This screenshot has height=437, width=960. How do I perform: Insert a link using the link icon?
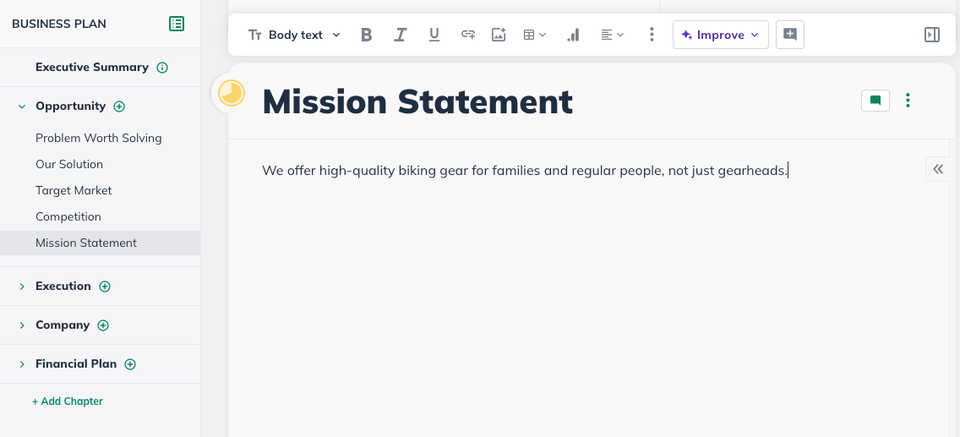pos(468,35)
